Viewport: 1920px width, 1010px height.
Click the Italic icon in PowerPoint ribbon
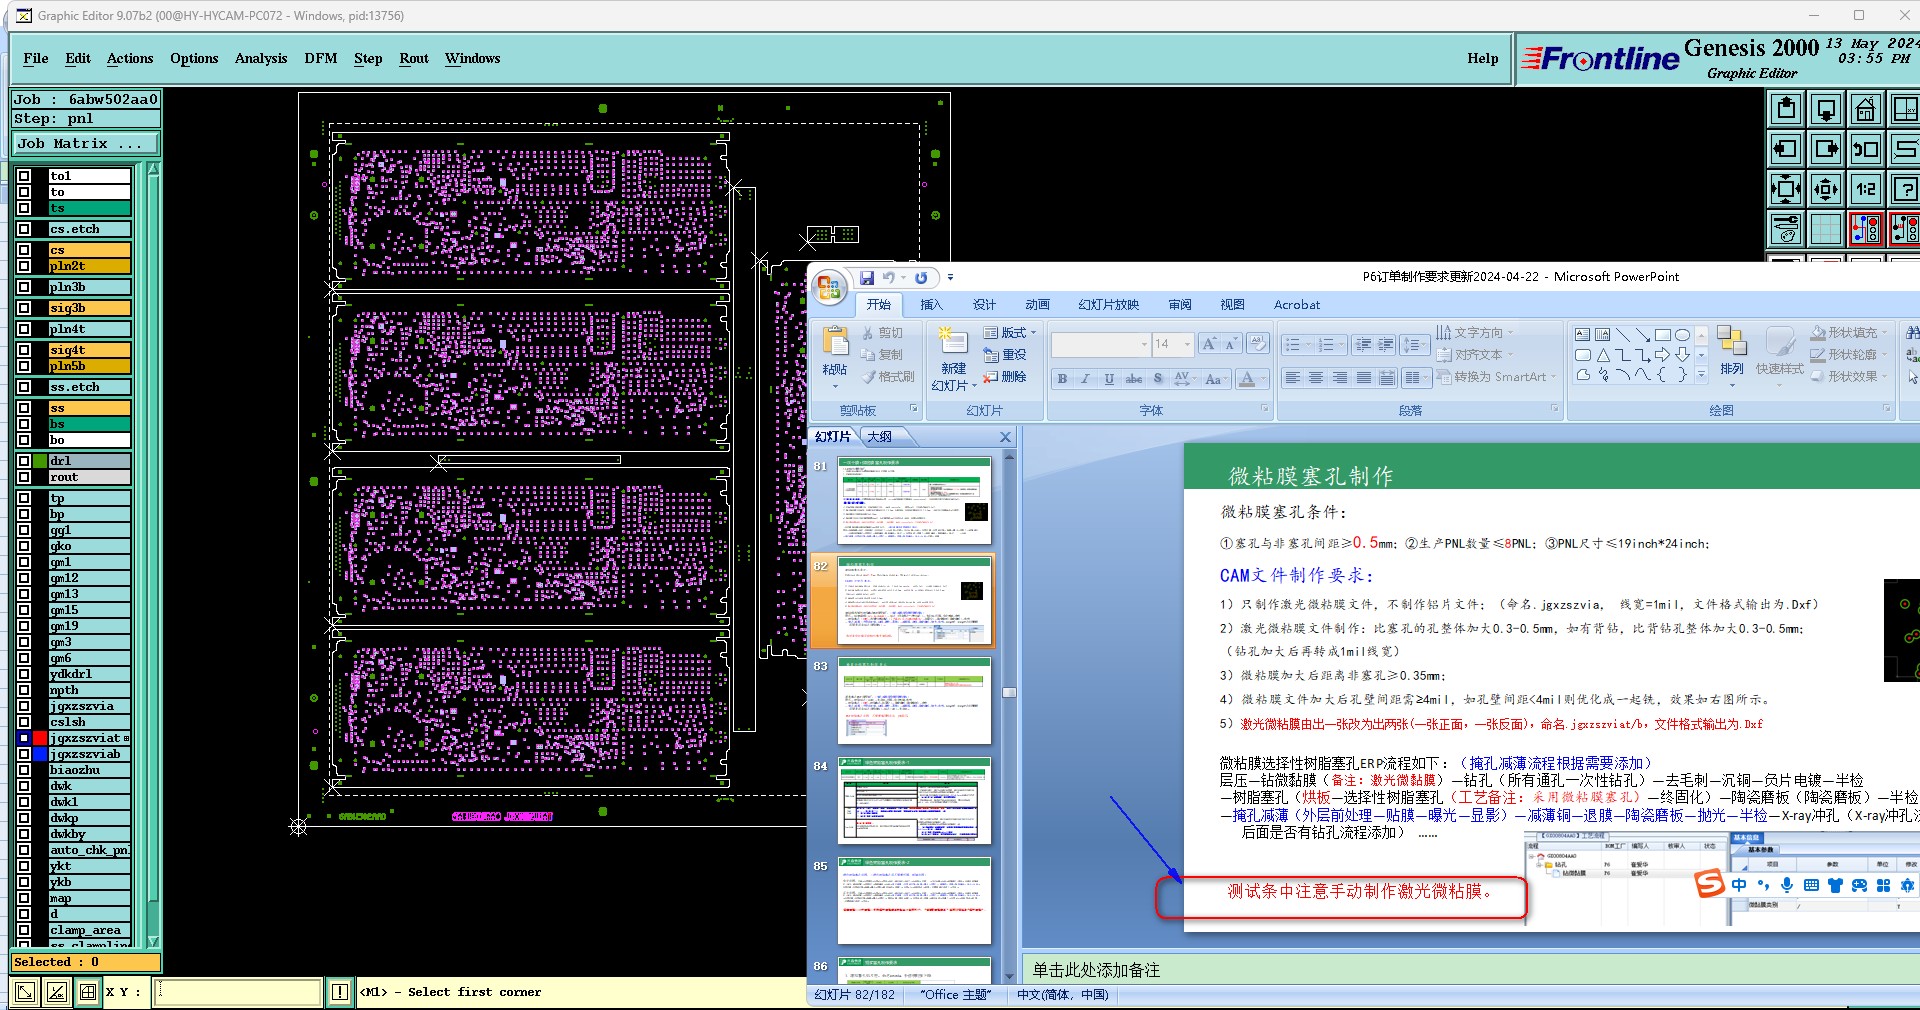(1085, 379)
